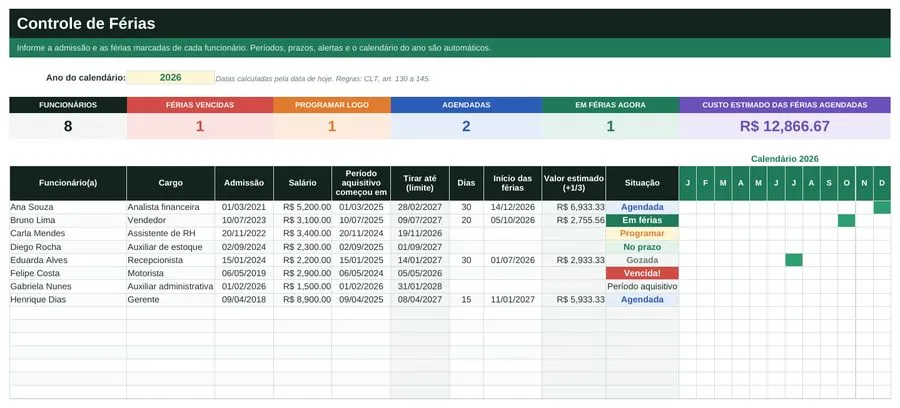Click the Funcionário(a) column header
The width and height of the screenshot is (900, 408).
tap(68, 183)
